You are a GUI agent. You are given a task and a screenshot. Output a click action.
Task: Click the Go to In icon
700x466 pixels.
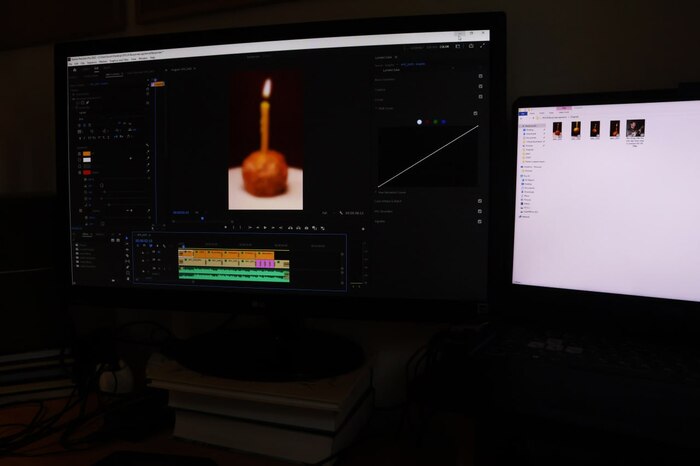tap(250, 228)
